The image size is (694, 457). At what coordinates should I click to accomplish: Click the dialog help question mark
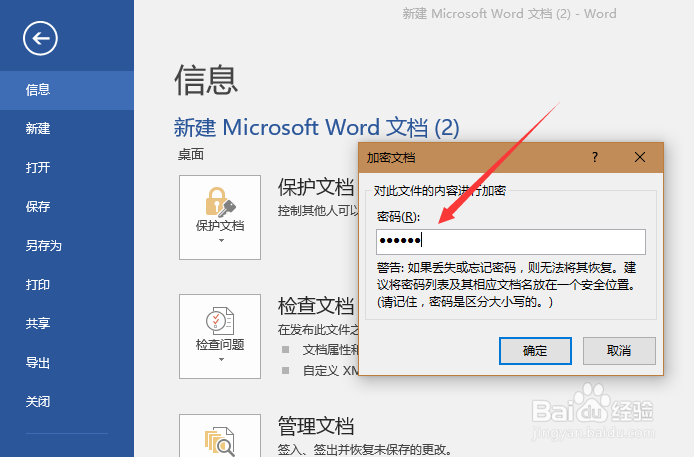(595, 157)
